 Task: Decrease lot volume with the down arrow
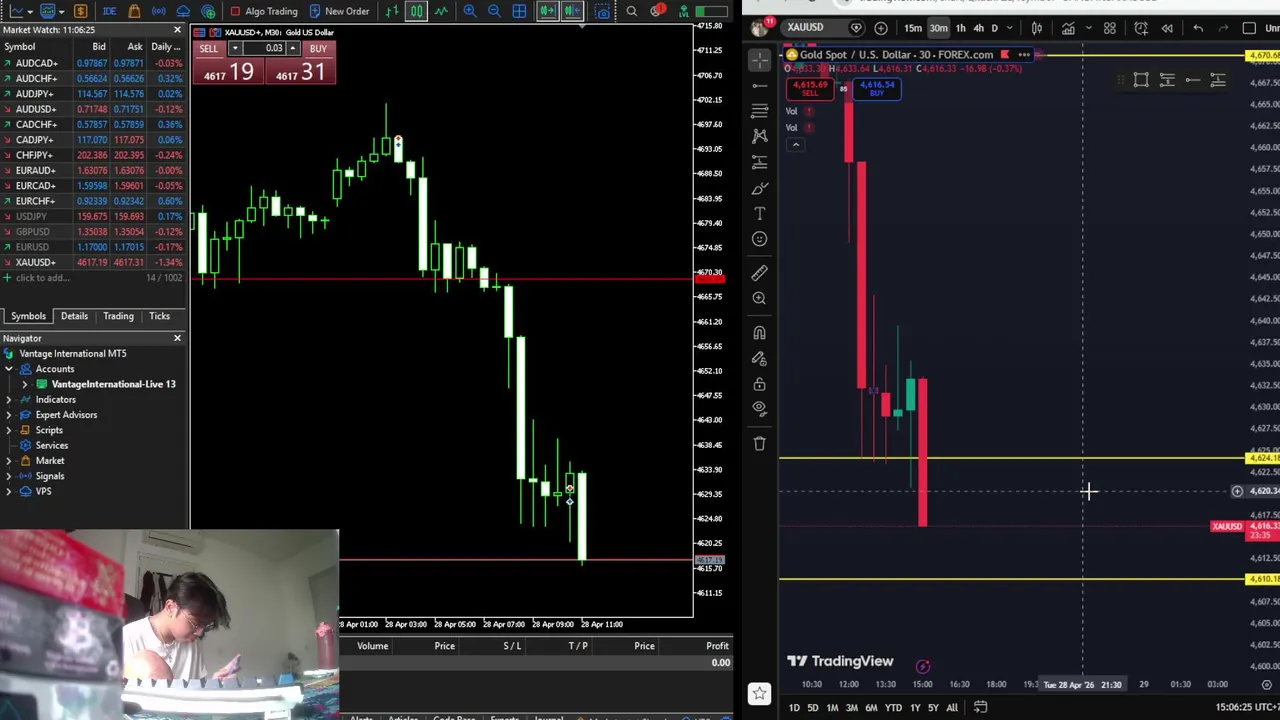pyautogui.click(x=234, y=48)
